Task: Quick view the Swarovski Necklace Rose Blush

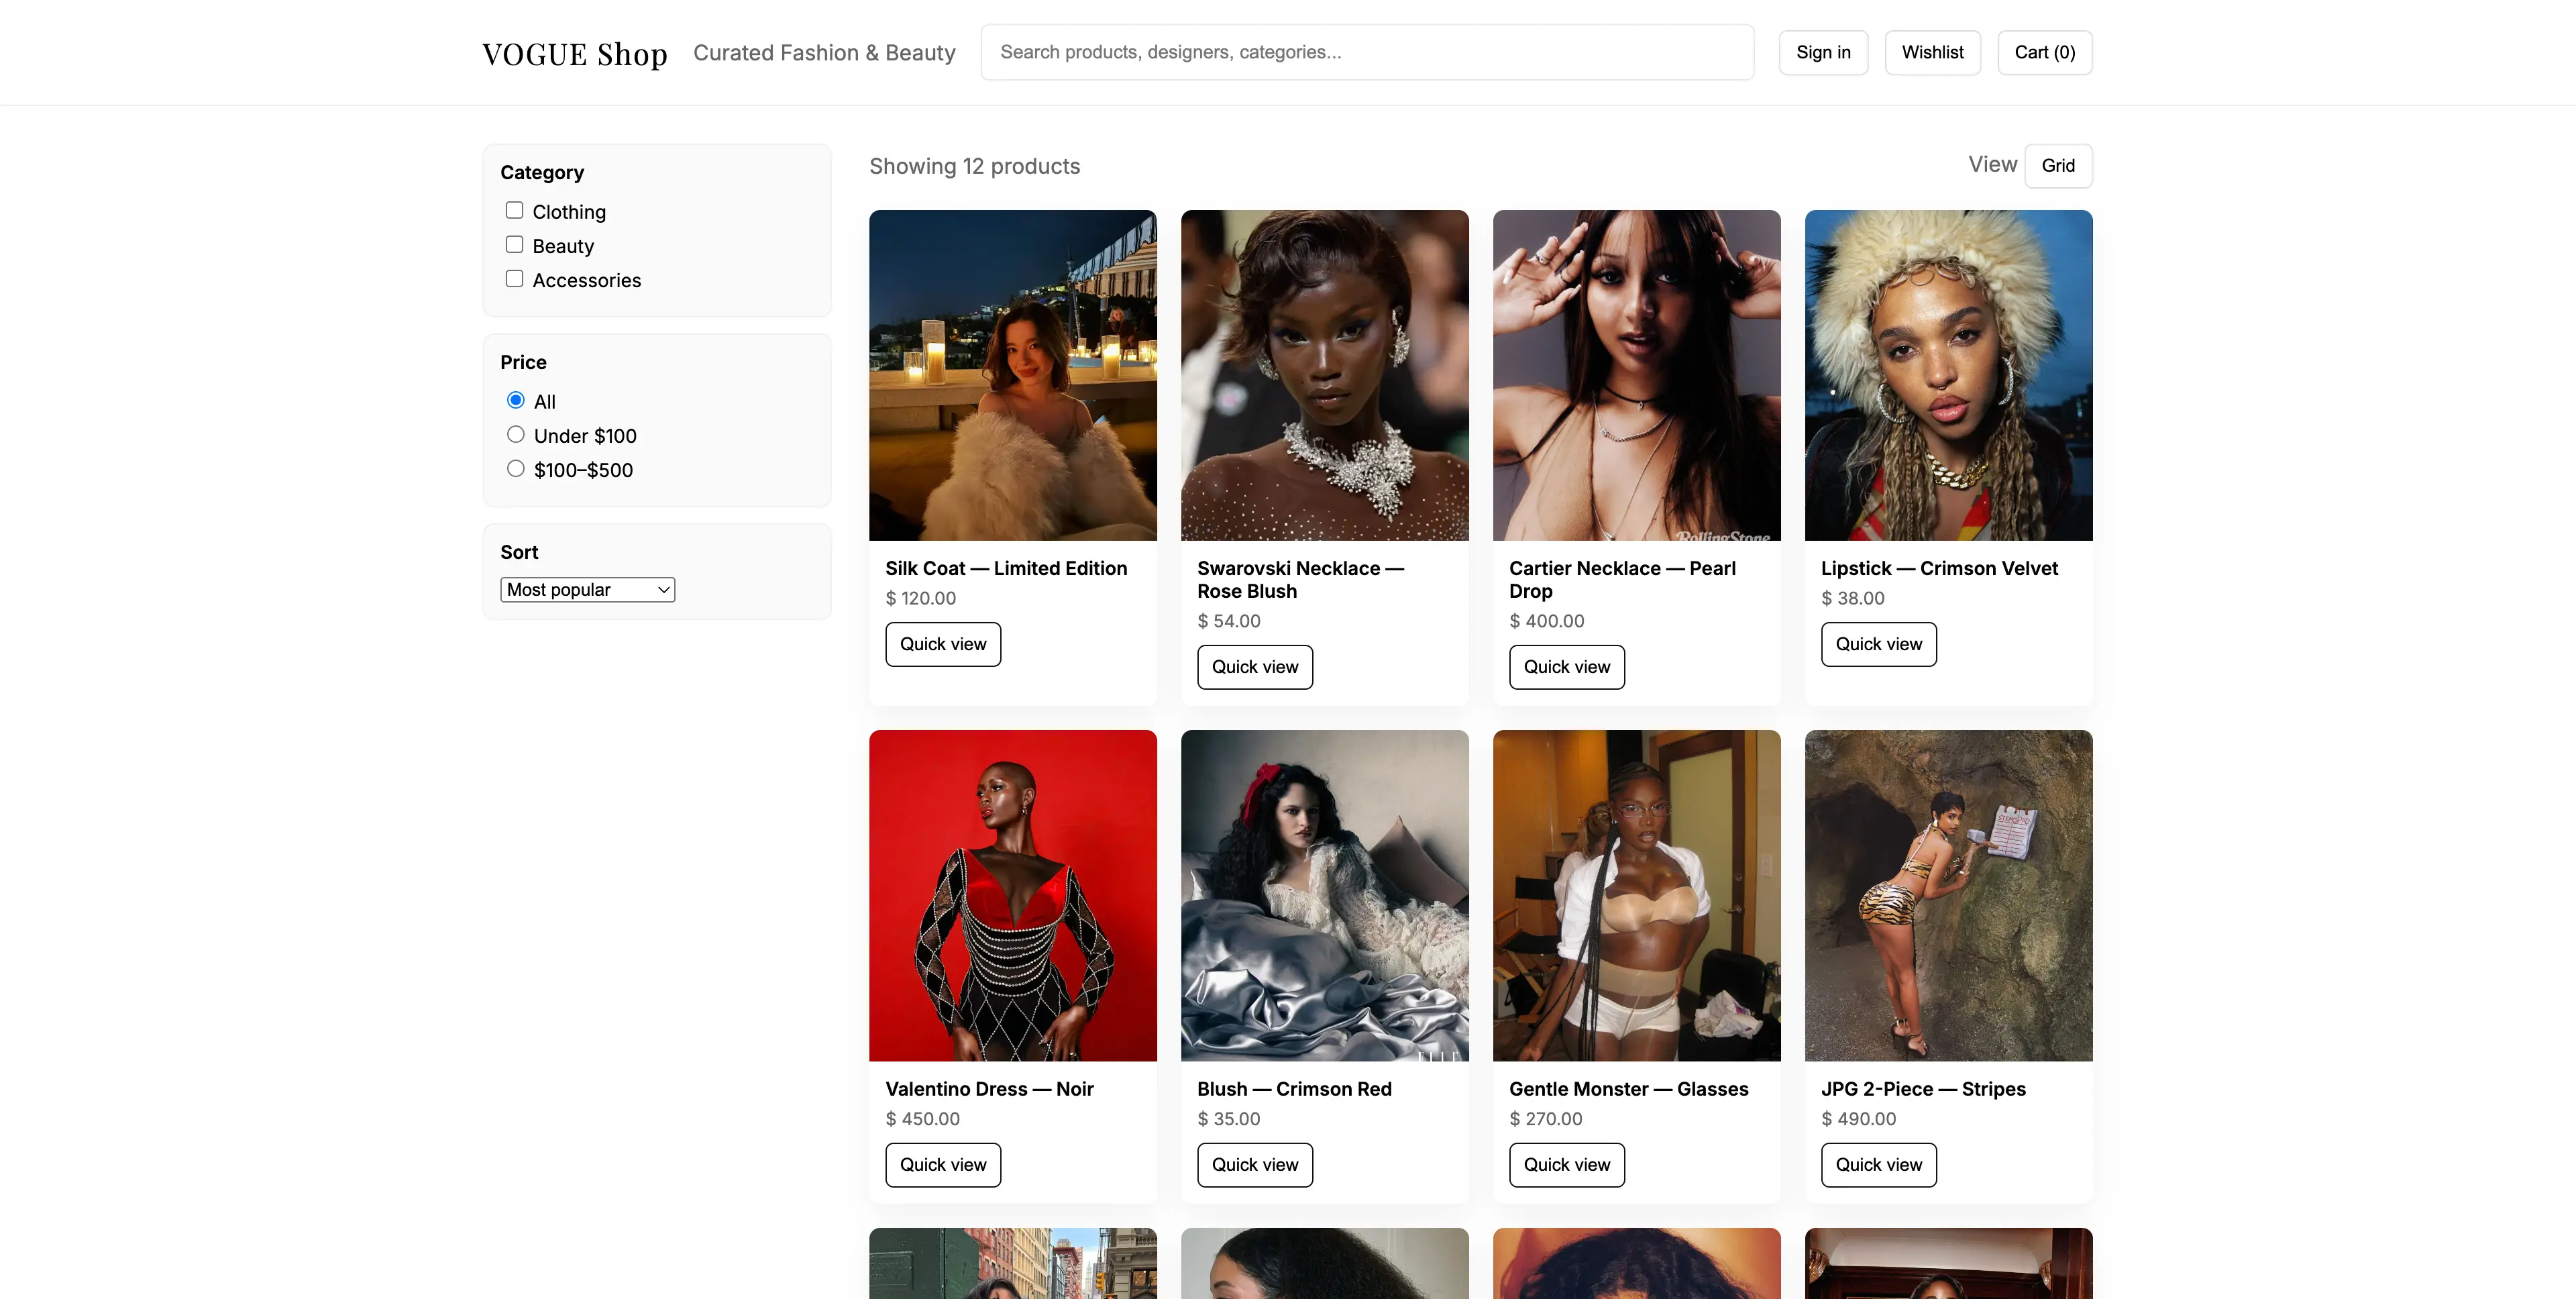Action: tap(1254, 667)
